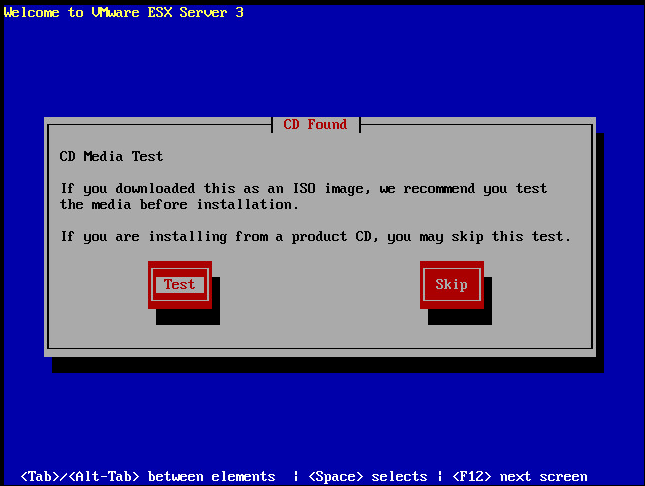Screen dimensions: 645x486
Task: Click the '<Space> selects' hint
Action: [x=368, y=477]
